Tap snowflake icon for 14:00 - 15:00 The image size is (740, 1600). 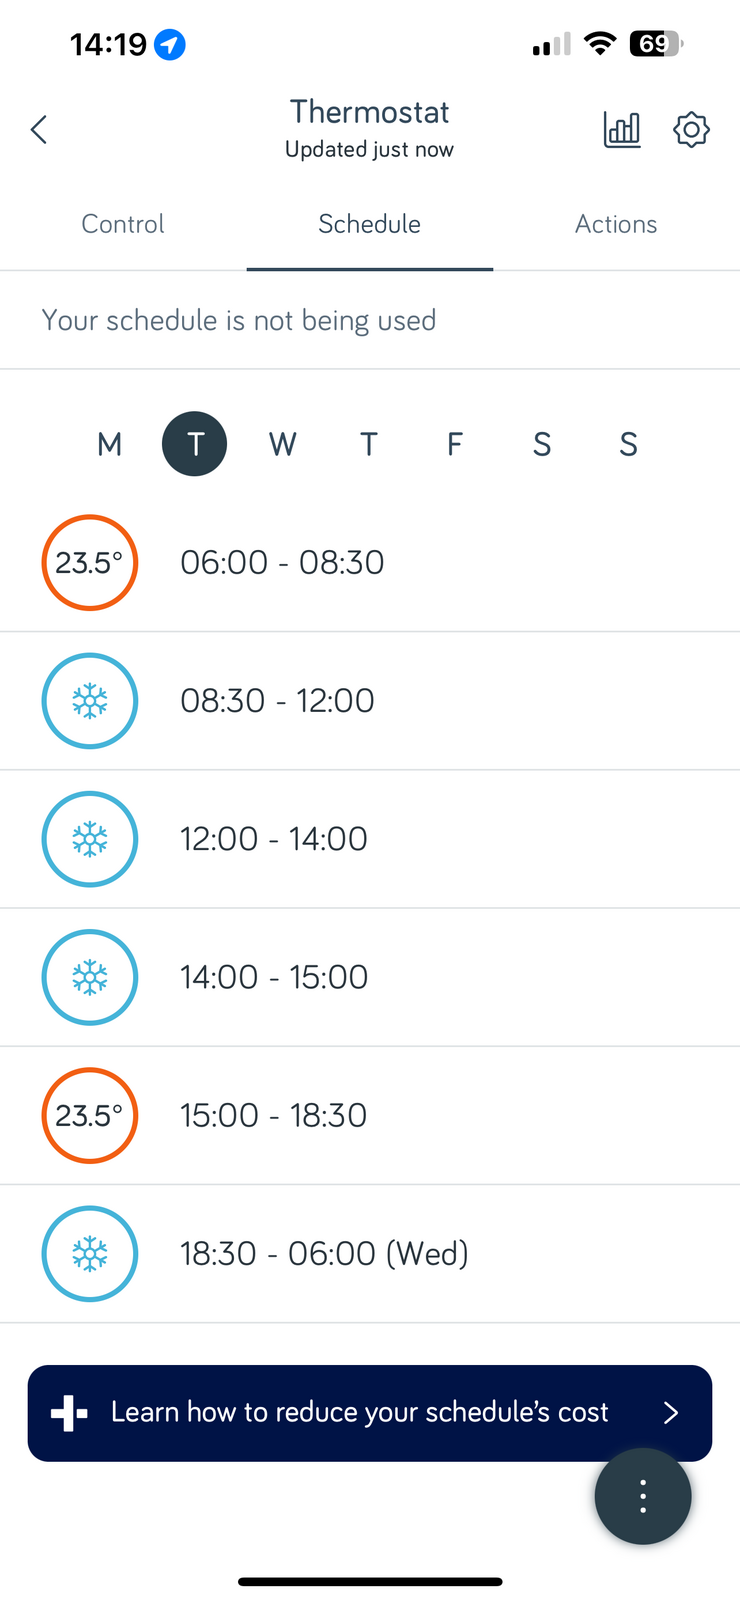(x=90, y=977)
